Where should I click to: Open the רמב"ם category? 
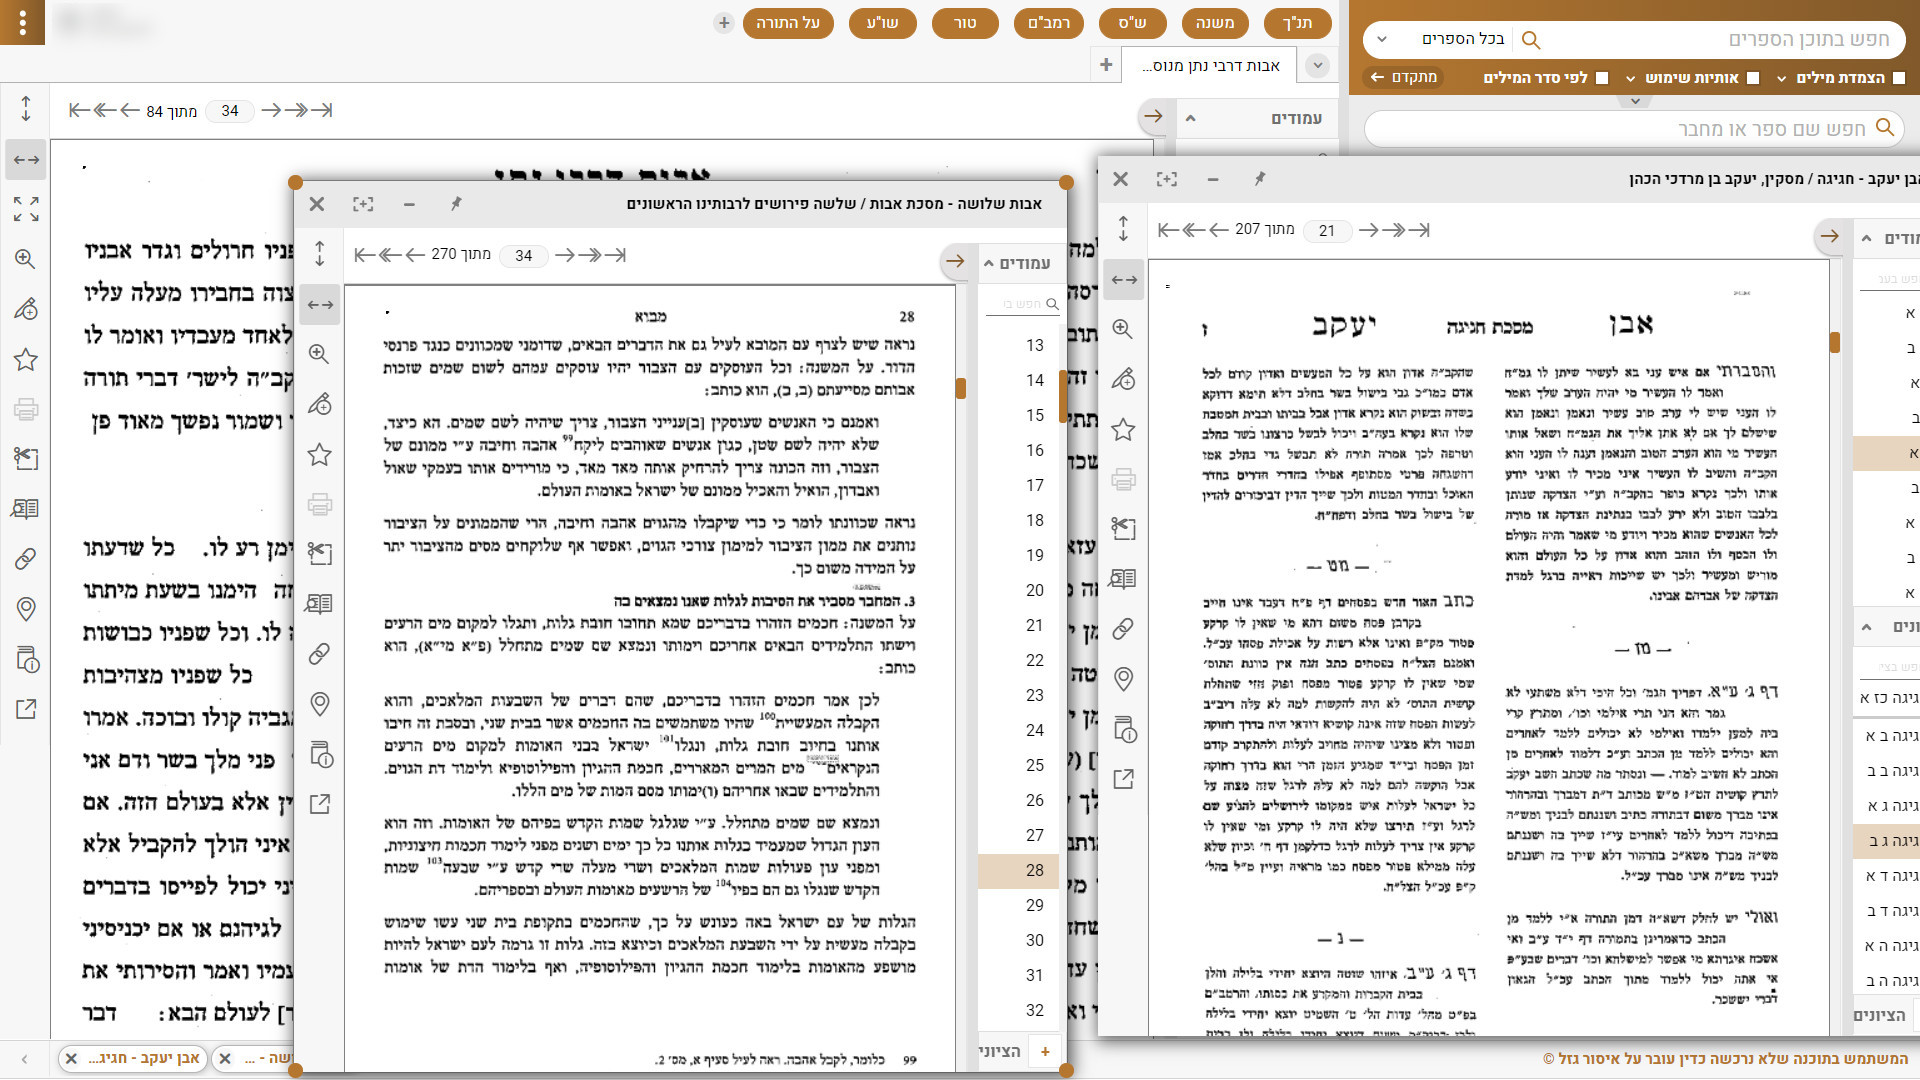(1049, 23)
